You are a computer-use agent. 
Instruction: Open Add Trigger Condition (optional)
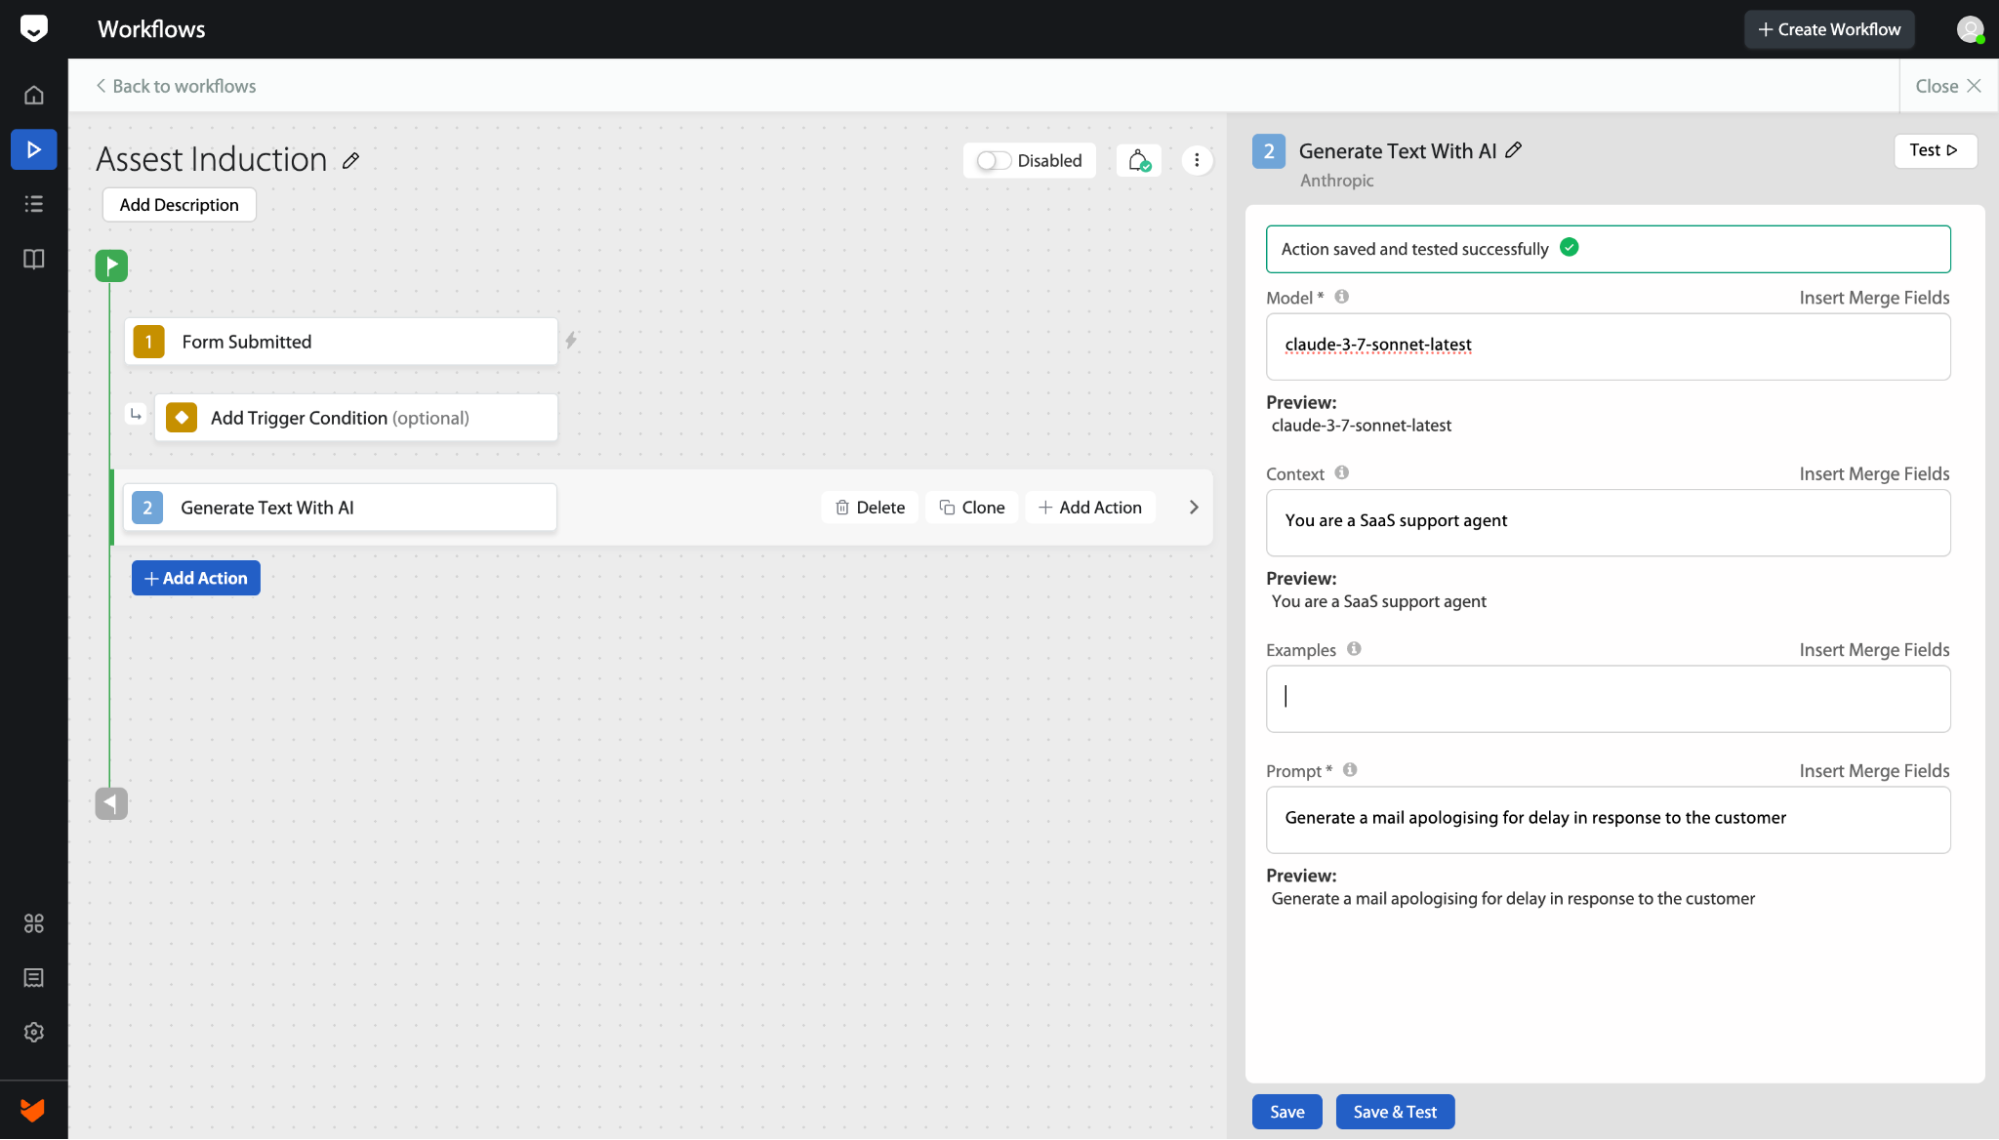tap(356, 417)
